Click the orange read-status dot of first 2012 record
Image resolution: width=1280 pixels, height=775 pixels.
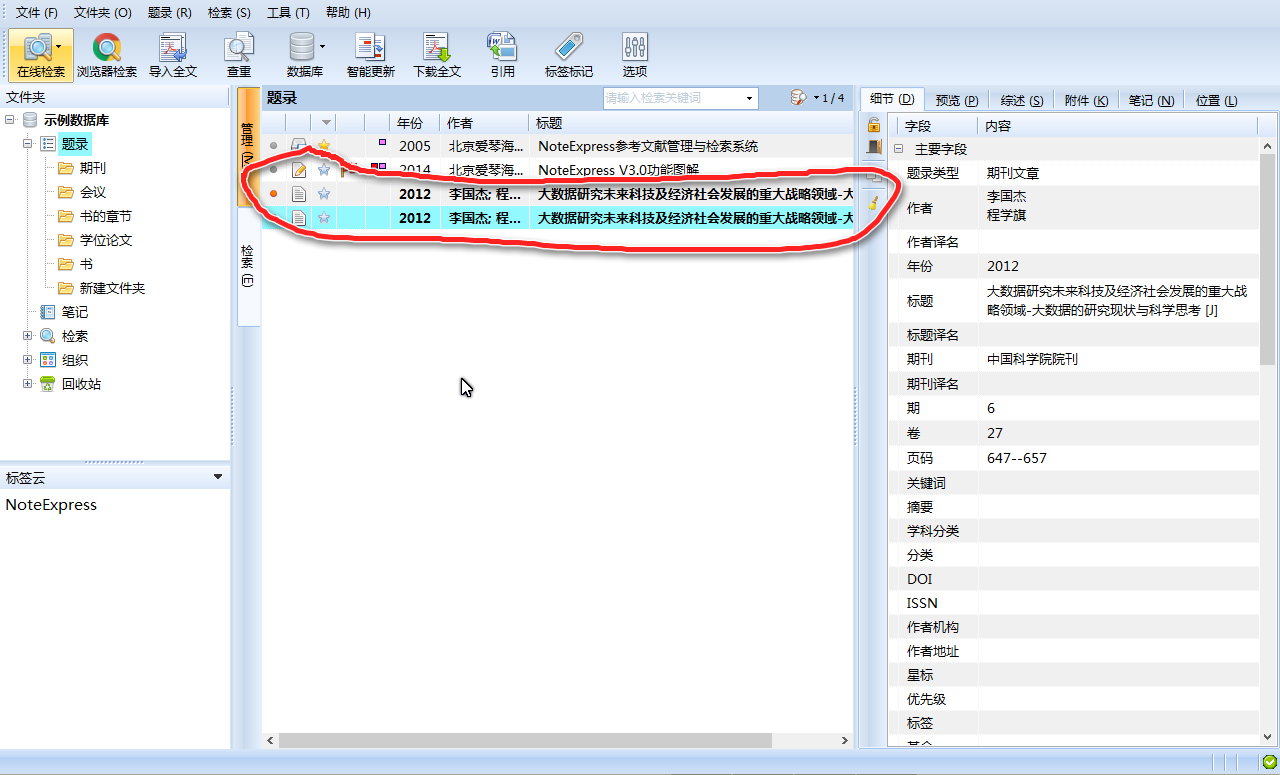tap(274, 194)
